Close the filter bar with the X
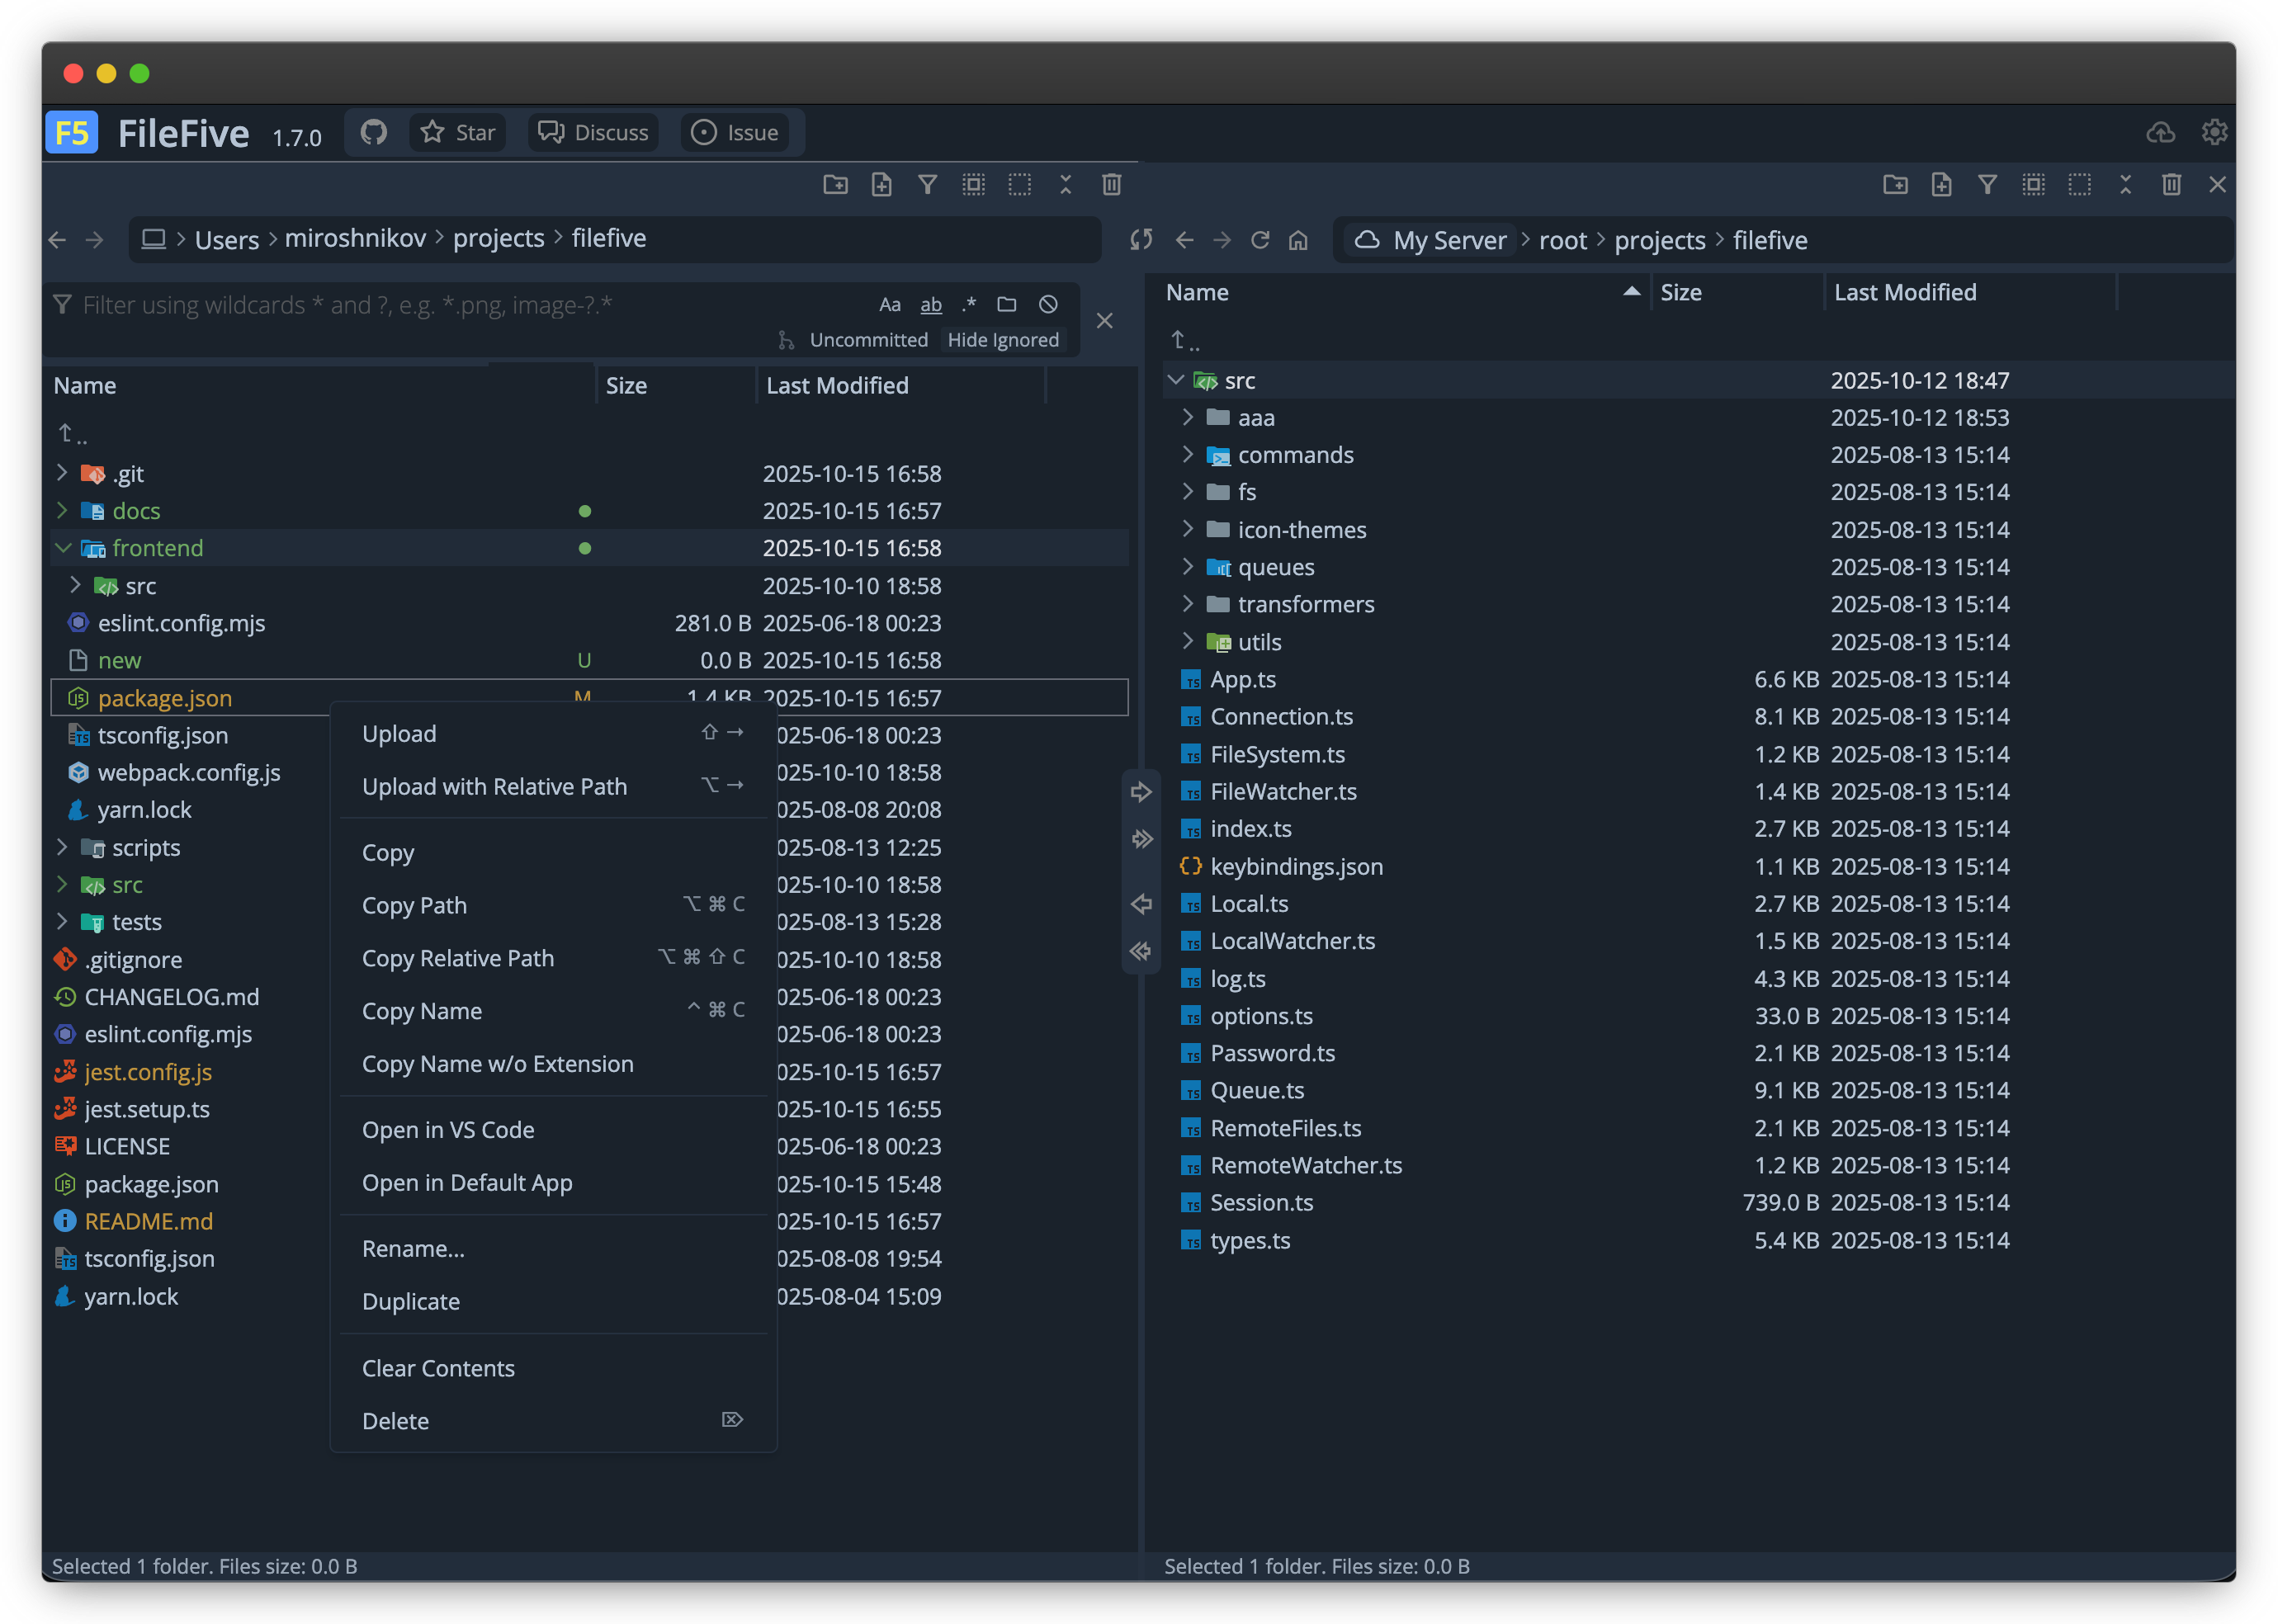The width and height of the screenshot is (2278, 1624). (x=1104, y=321)
